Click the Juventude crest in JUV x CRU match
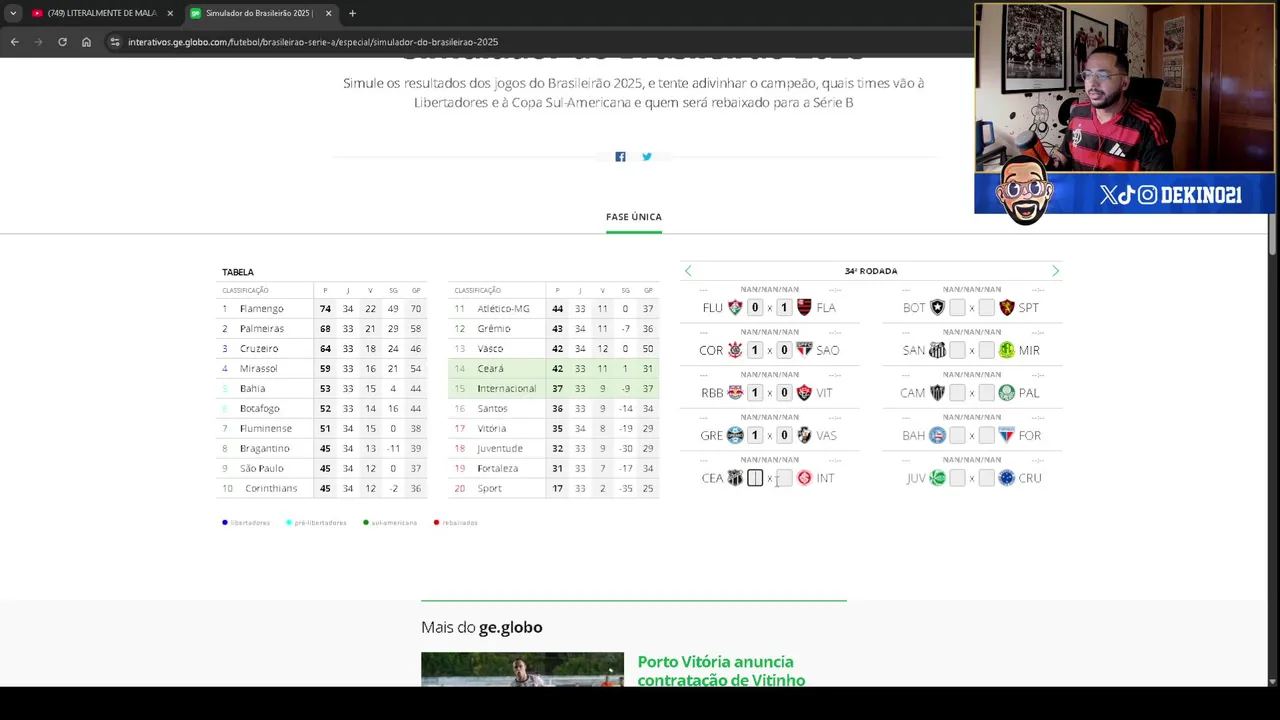The image size is (1280, 720). pyautogui.click(x=937, y=478)
